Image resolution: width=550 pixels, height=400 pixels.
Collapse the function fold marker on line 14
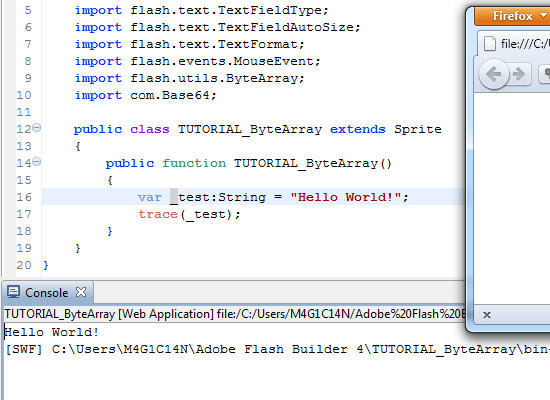[x=36, y=162]
